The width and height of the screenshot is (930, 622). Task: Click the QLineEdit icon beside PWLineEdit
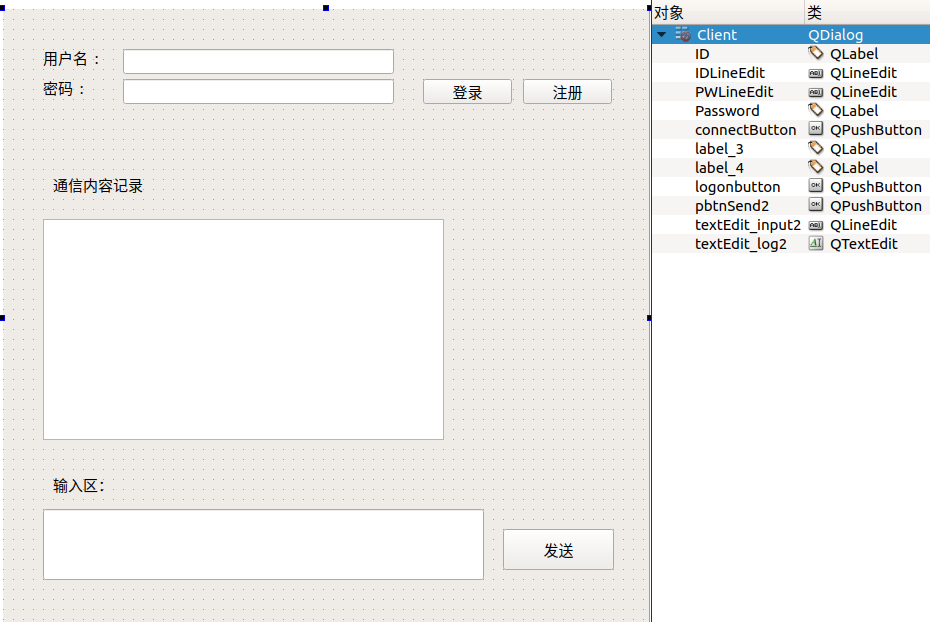815,91
